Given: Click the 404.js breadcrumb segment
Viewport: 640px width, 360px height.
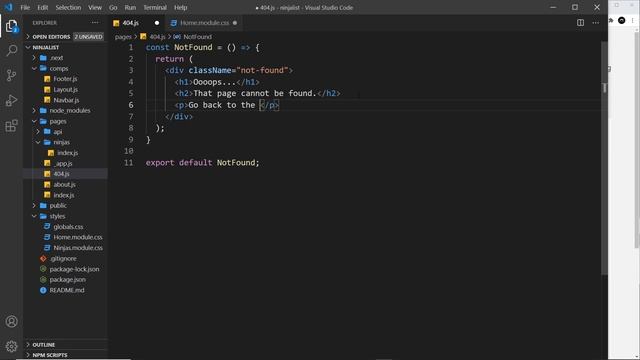Looking at the screenshot, I should click(153, 37).
